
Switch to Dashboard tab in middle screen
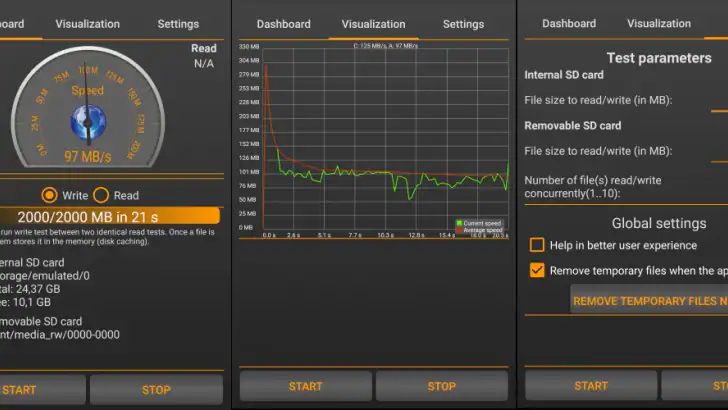pyautogui.click(x=283, y=24)
